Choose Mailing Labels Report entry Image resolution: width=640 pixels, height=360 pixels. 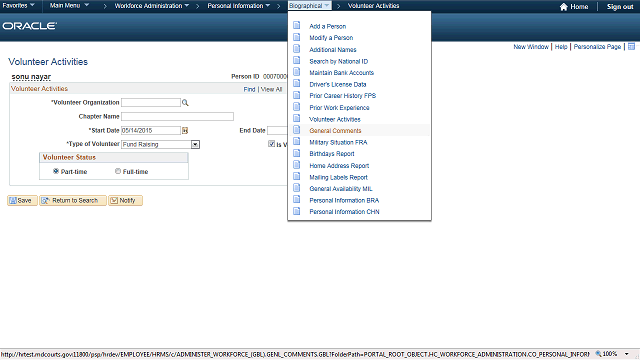338,177
